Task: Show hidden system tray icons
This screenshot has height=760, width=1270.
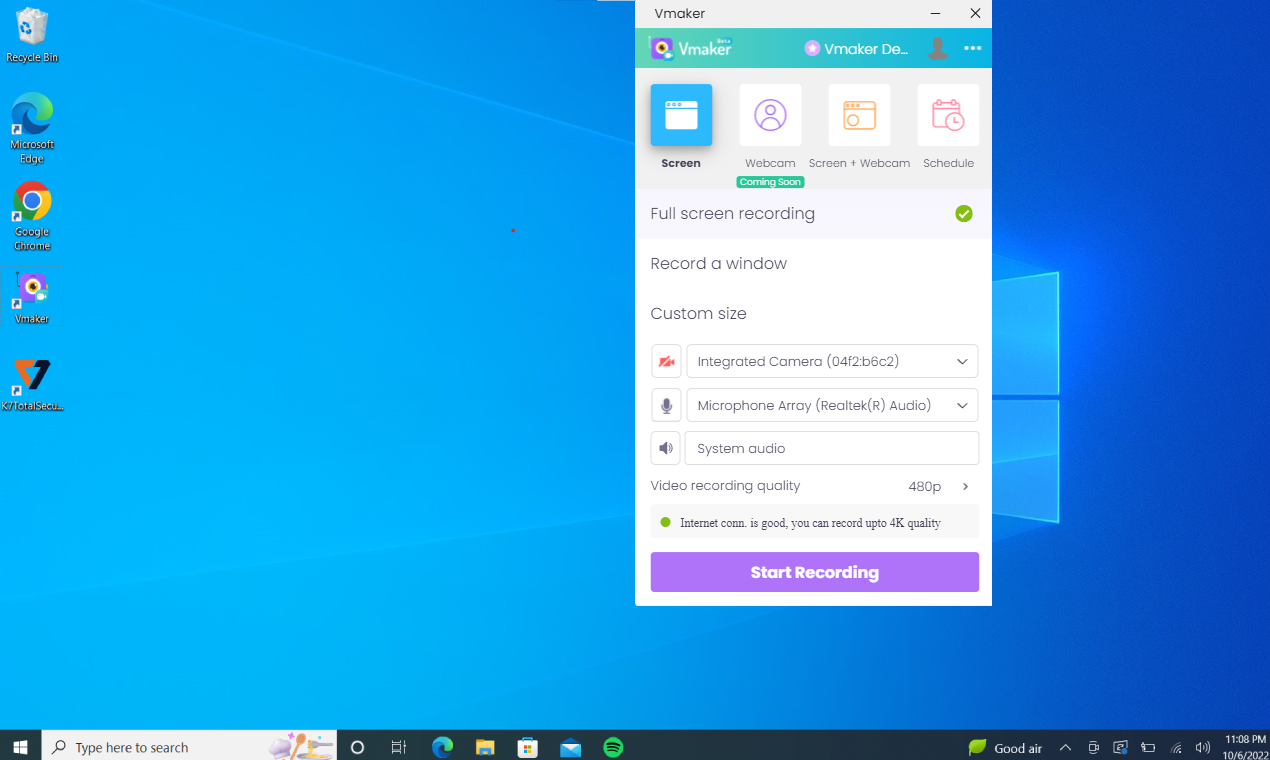Action: [1065, 748]
